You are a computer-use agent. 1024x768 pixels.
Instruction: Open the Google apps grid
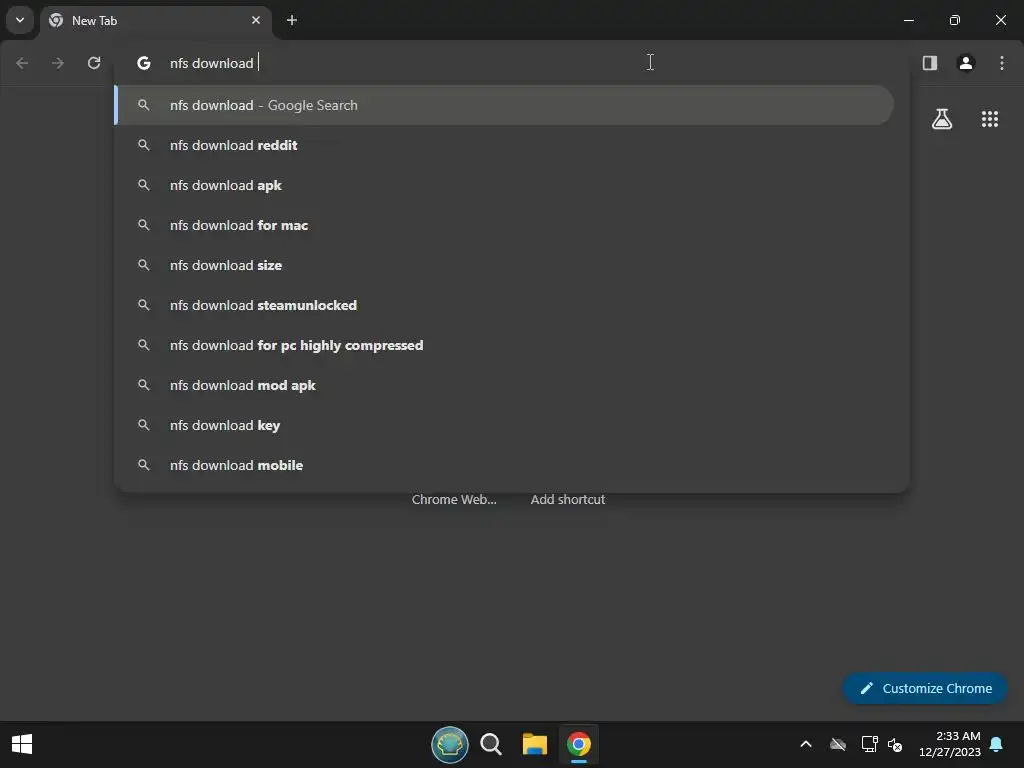(990, 119)
